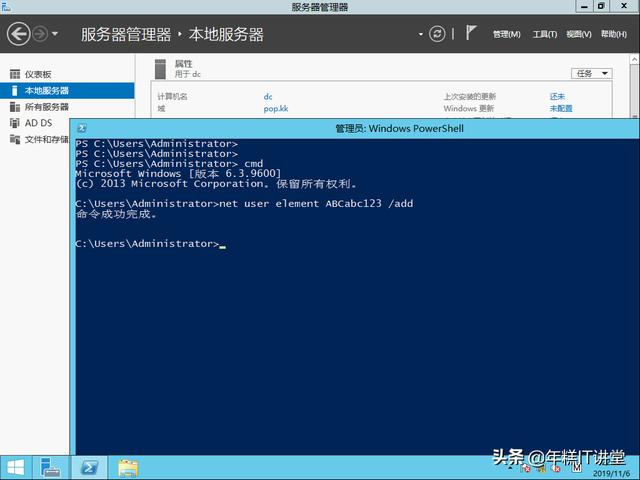Switch to PowerShell on the taskbar
Viewport: 640px width, 480px height.
point(89,468)
